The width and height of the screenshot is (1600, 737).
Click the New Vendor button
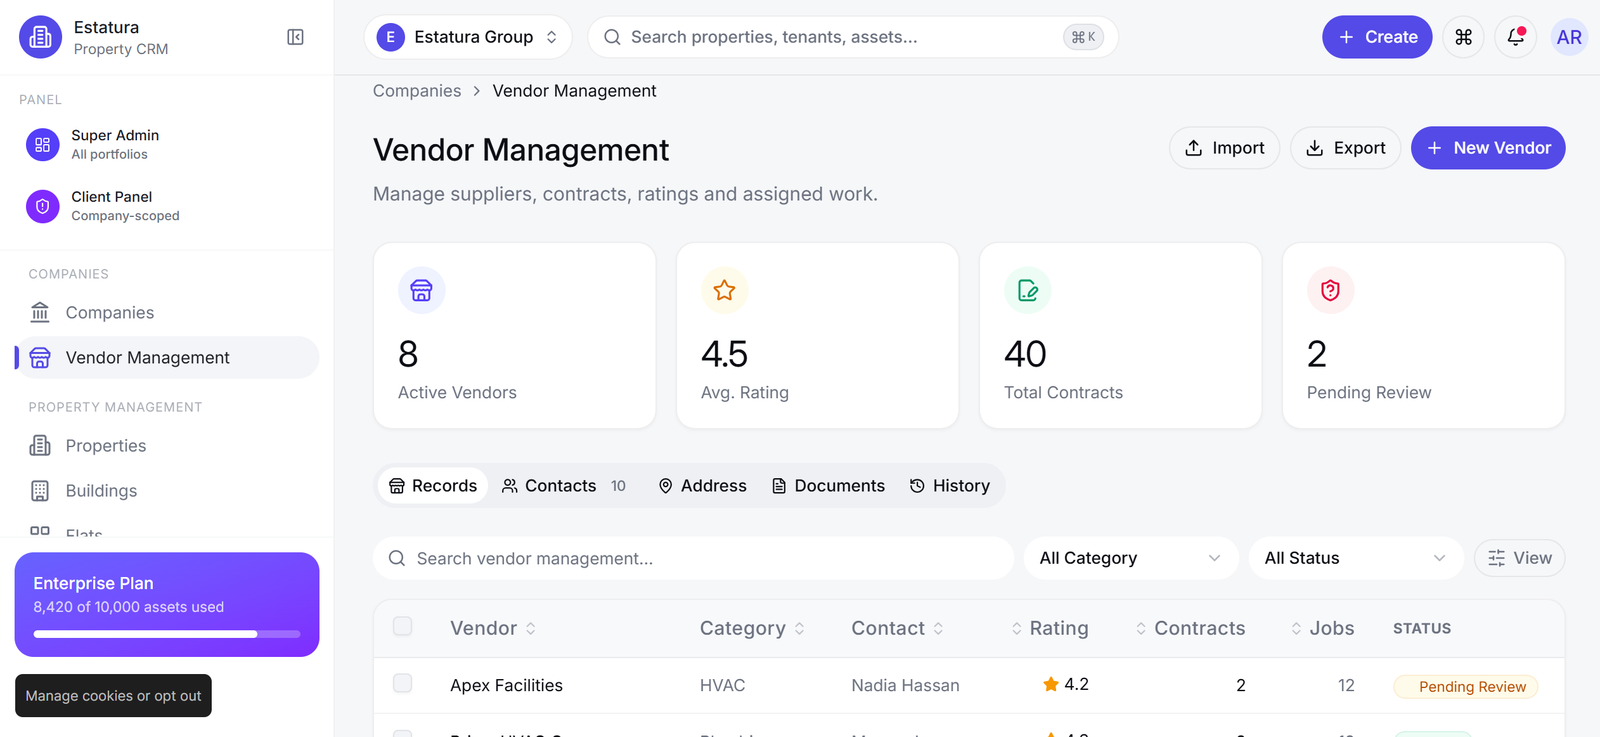pyautogui.click(x=1488, y=148)
